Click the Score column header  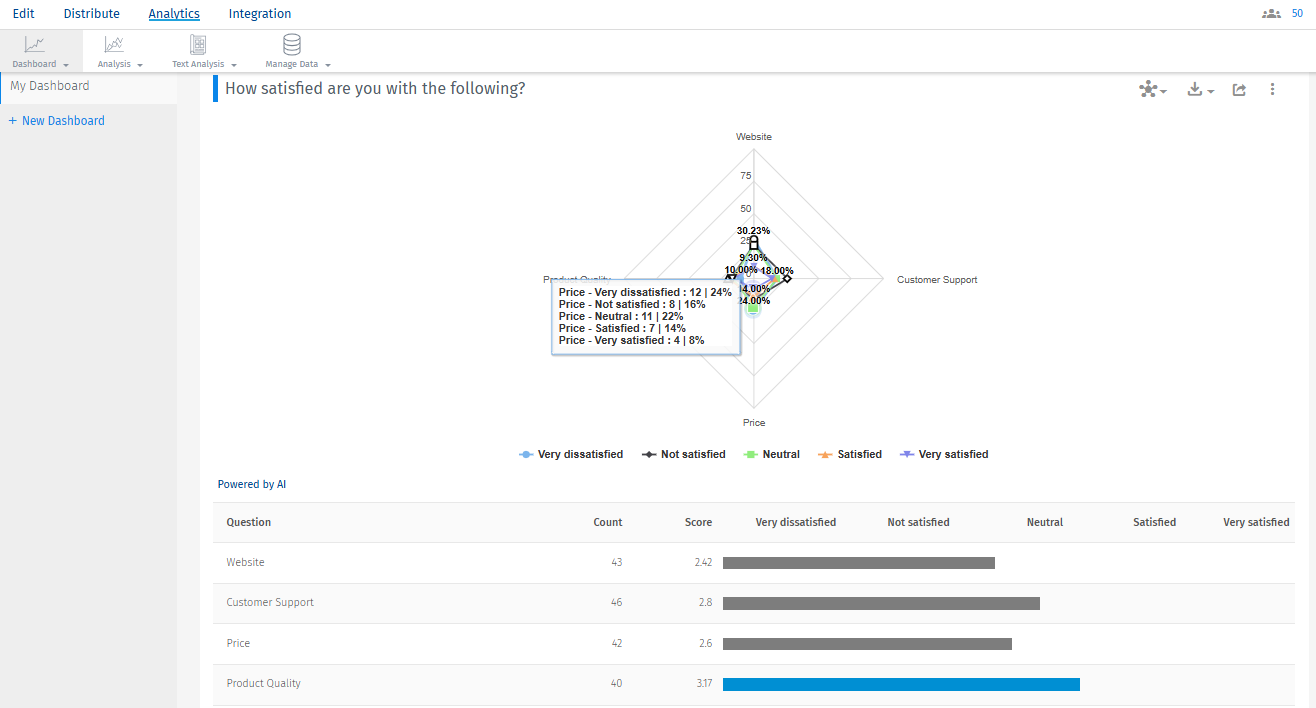pos(698,522)
